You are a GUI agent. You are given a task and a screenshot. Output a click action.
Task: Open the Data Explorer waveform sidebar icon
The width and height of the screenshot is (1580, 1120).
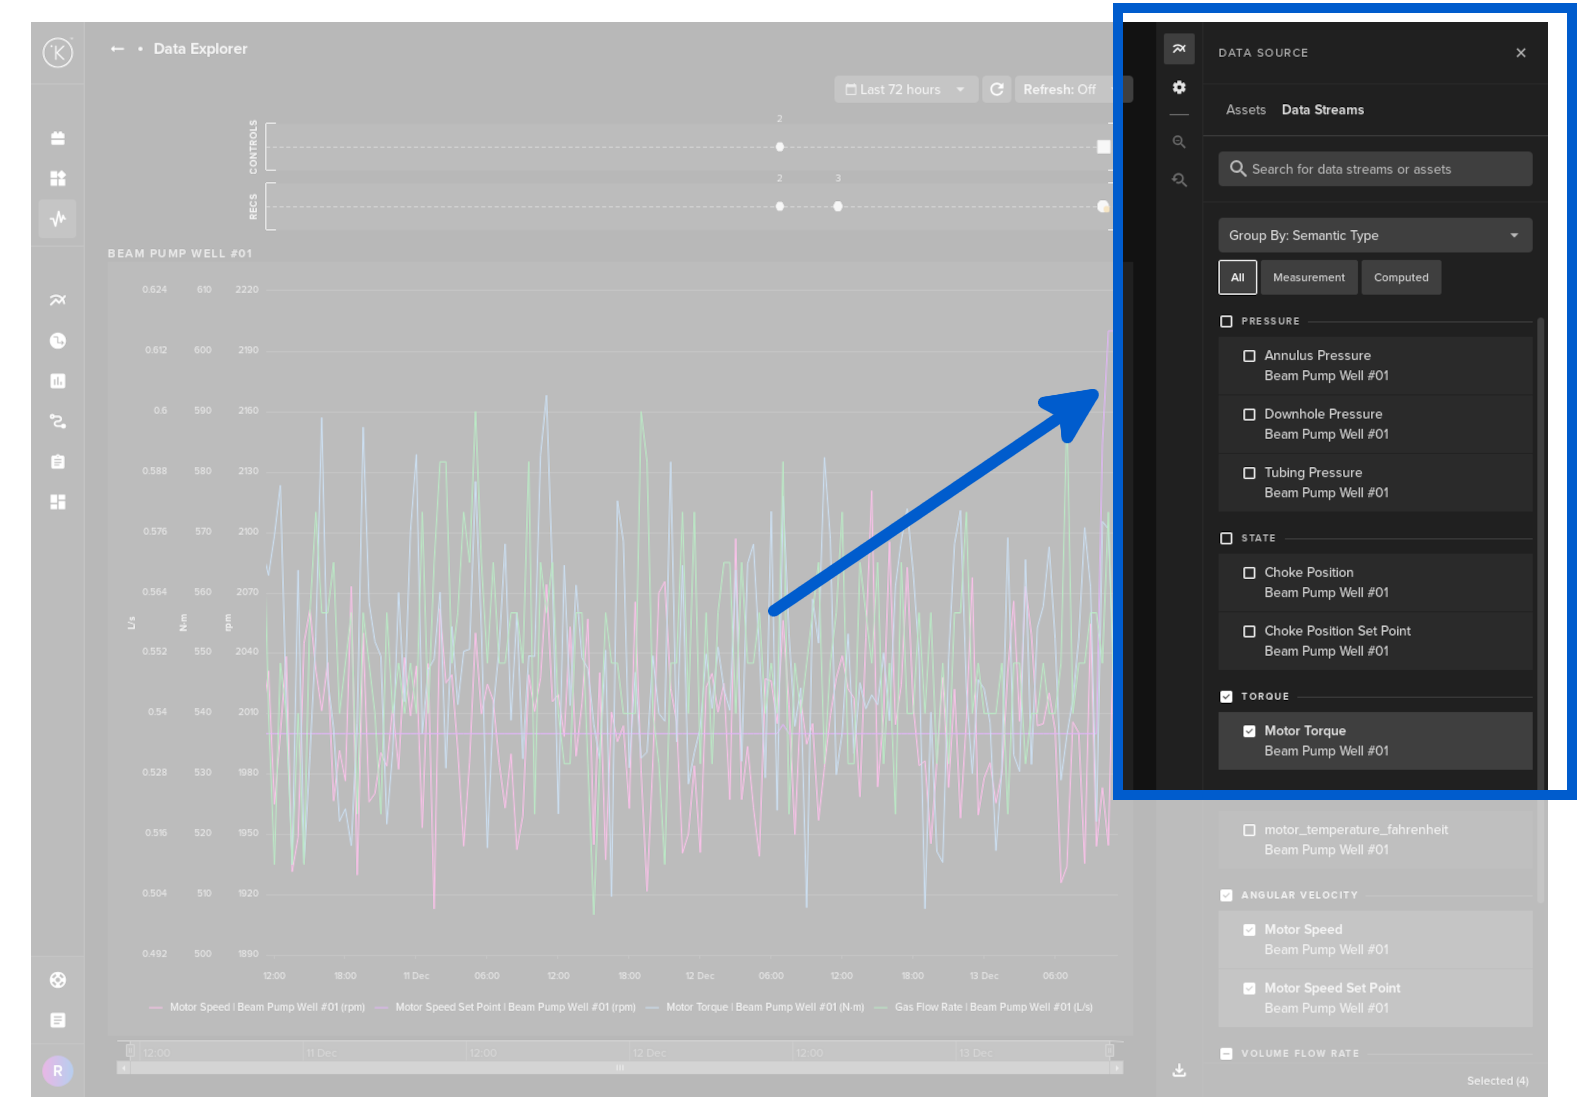[x=58, y=218]
